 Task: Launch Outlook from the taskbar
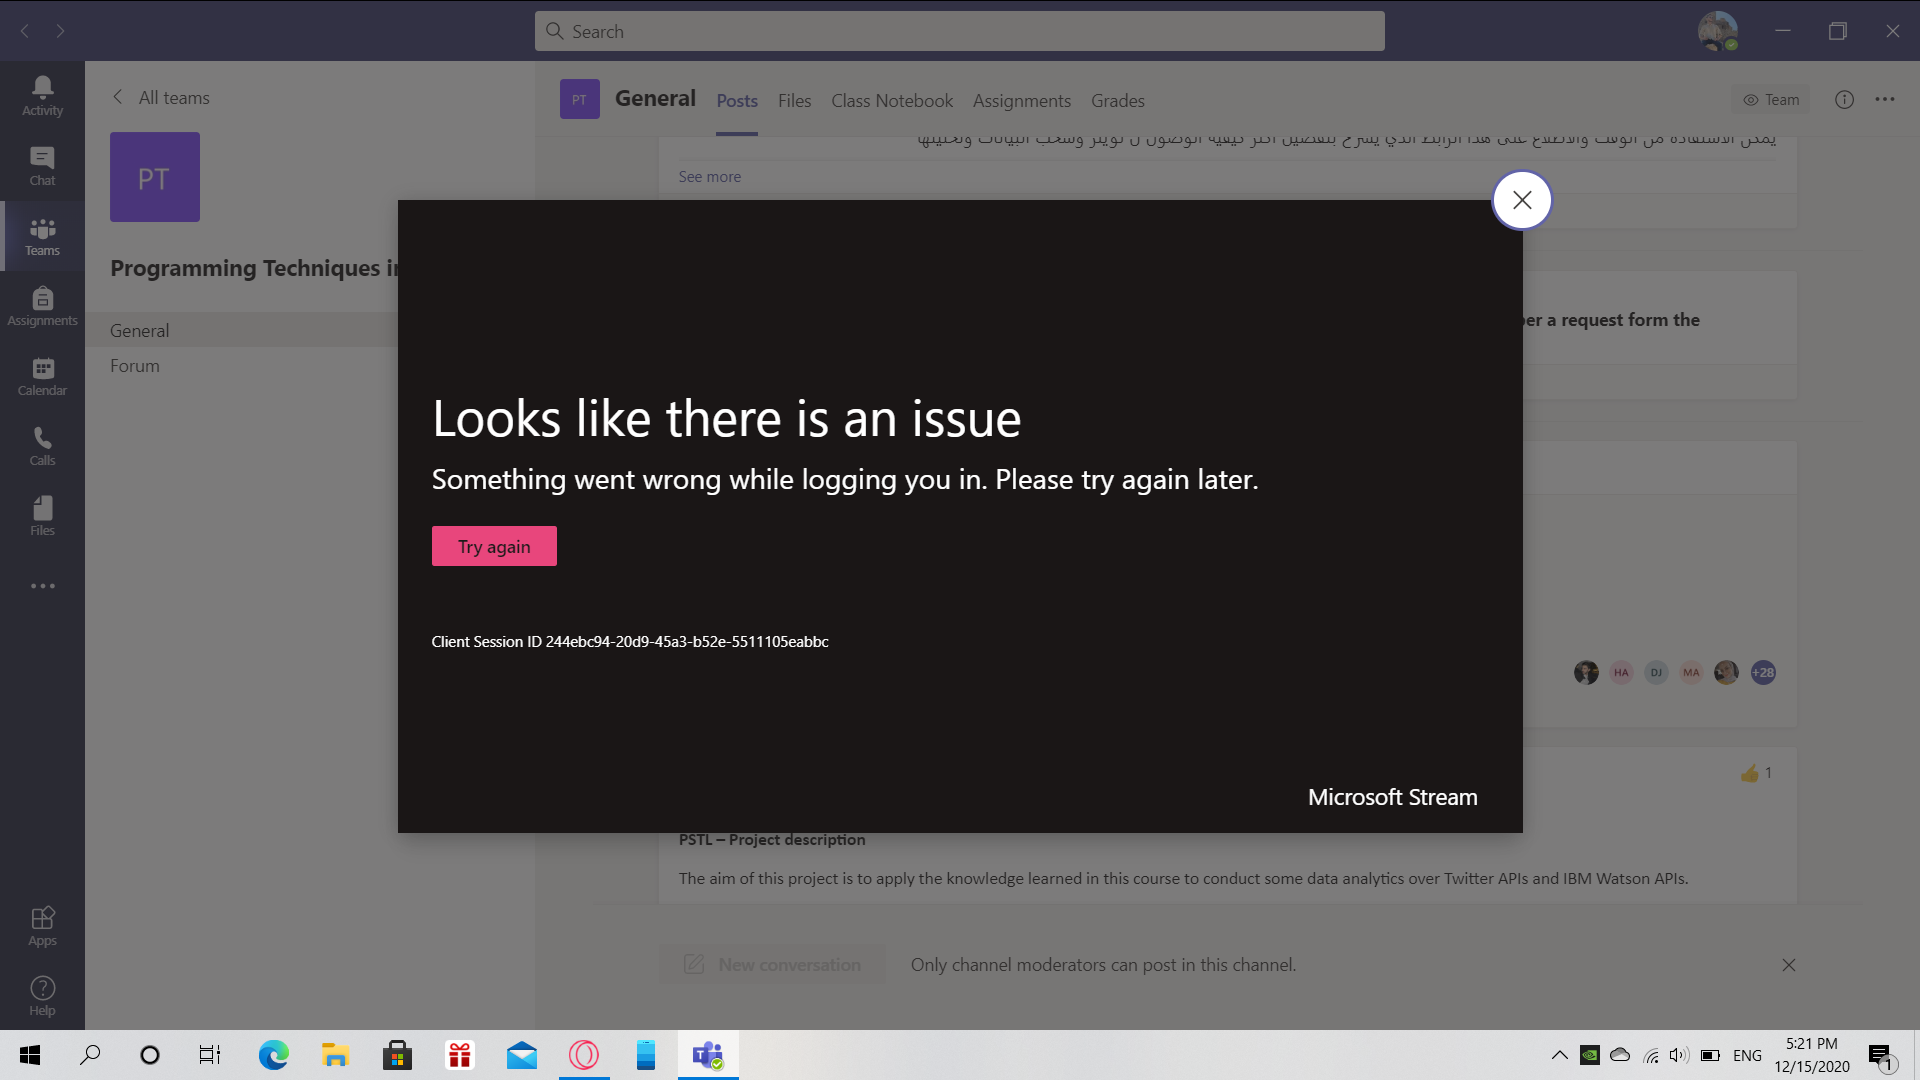click(x=521, y=1055)
